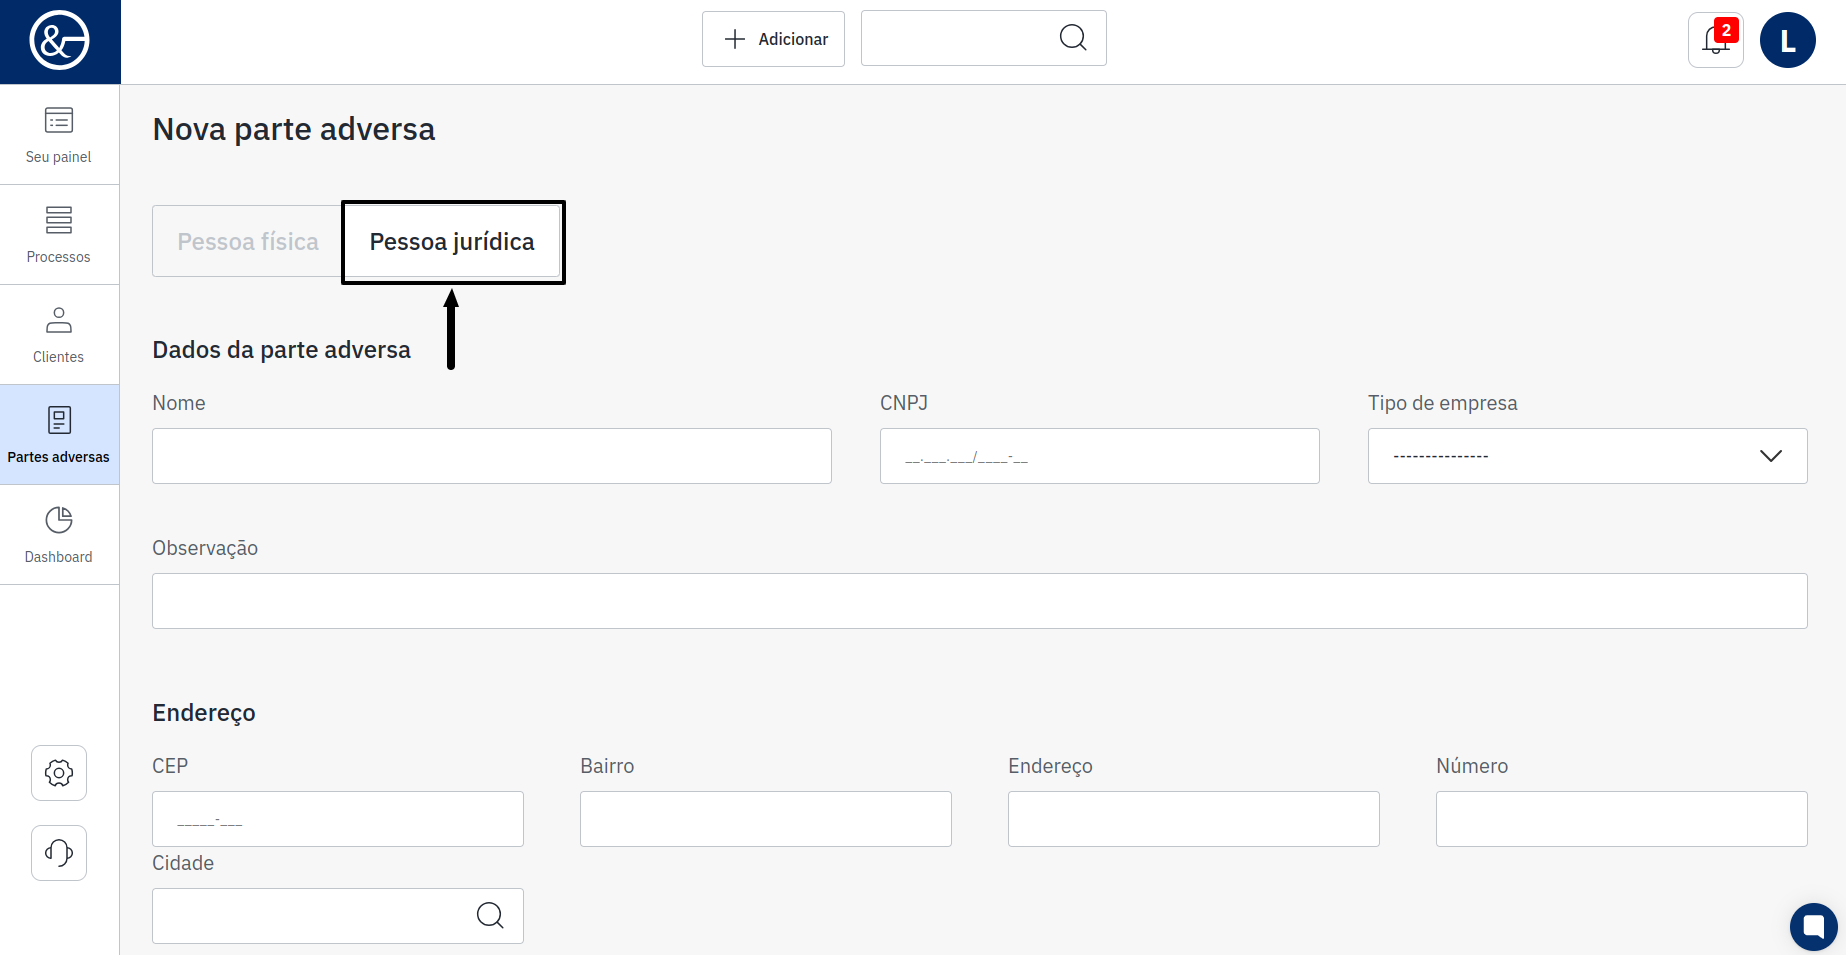Open the Dashboard pie chart icon
Viewport: 1846px width, 955px height.
[x=59, y=535]
